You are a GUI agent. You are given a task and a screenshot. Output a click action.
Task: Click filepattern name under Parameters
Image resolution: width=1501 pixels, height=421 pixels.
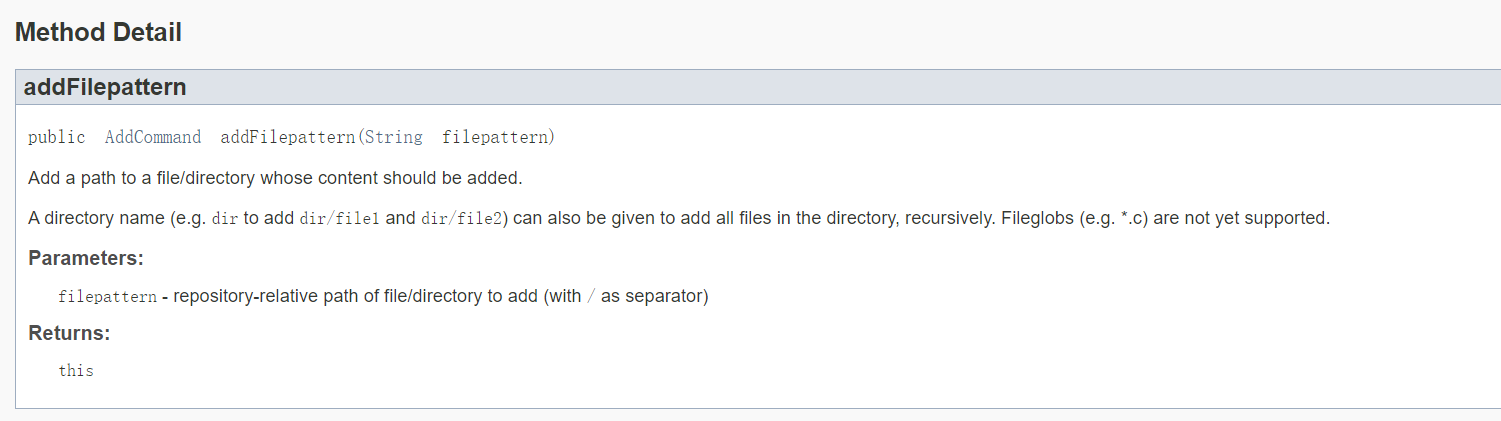(x=107, y=297)
